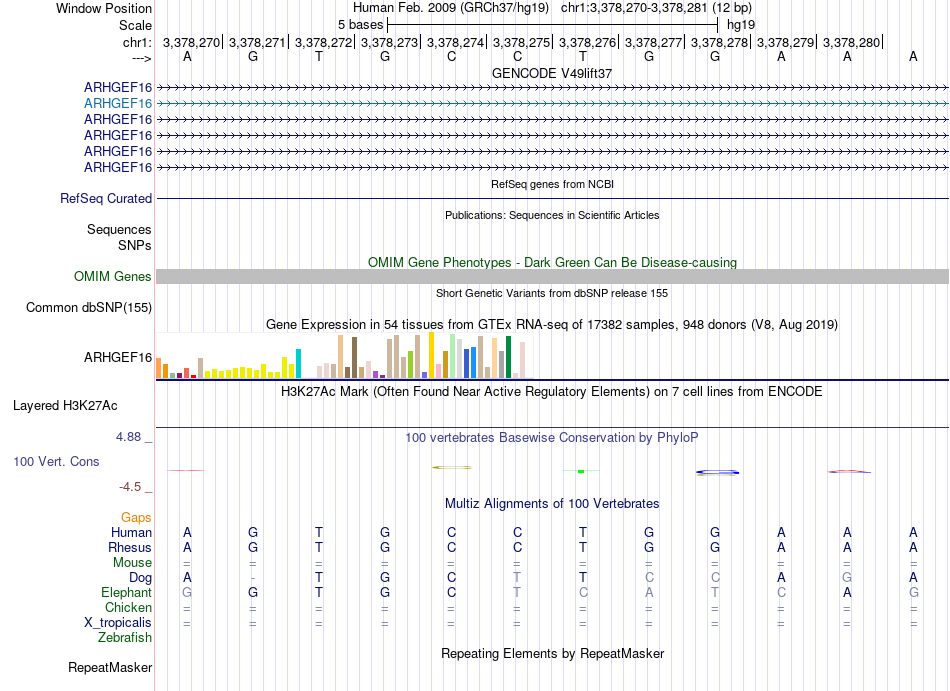The image size is (950, 691).
Task: Click the Elephant alignment row label
Action: 126,593
